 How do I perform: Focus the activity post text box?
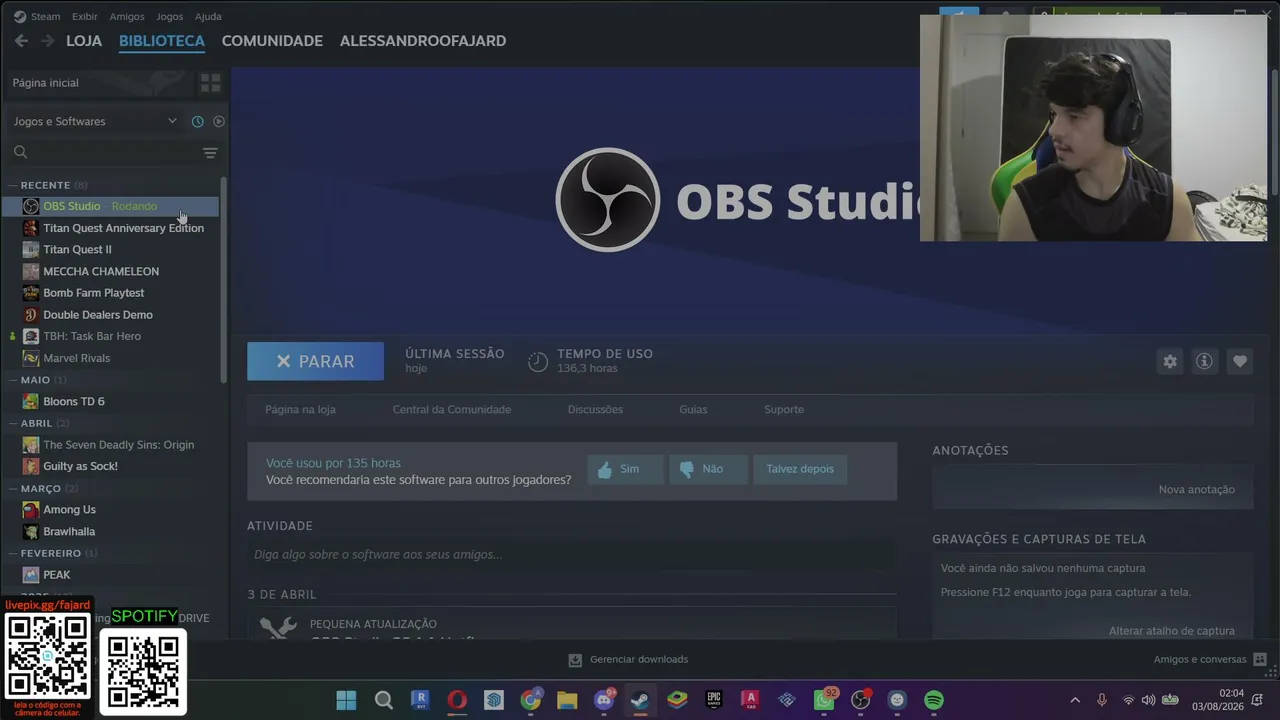(571, 555)
